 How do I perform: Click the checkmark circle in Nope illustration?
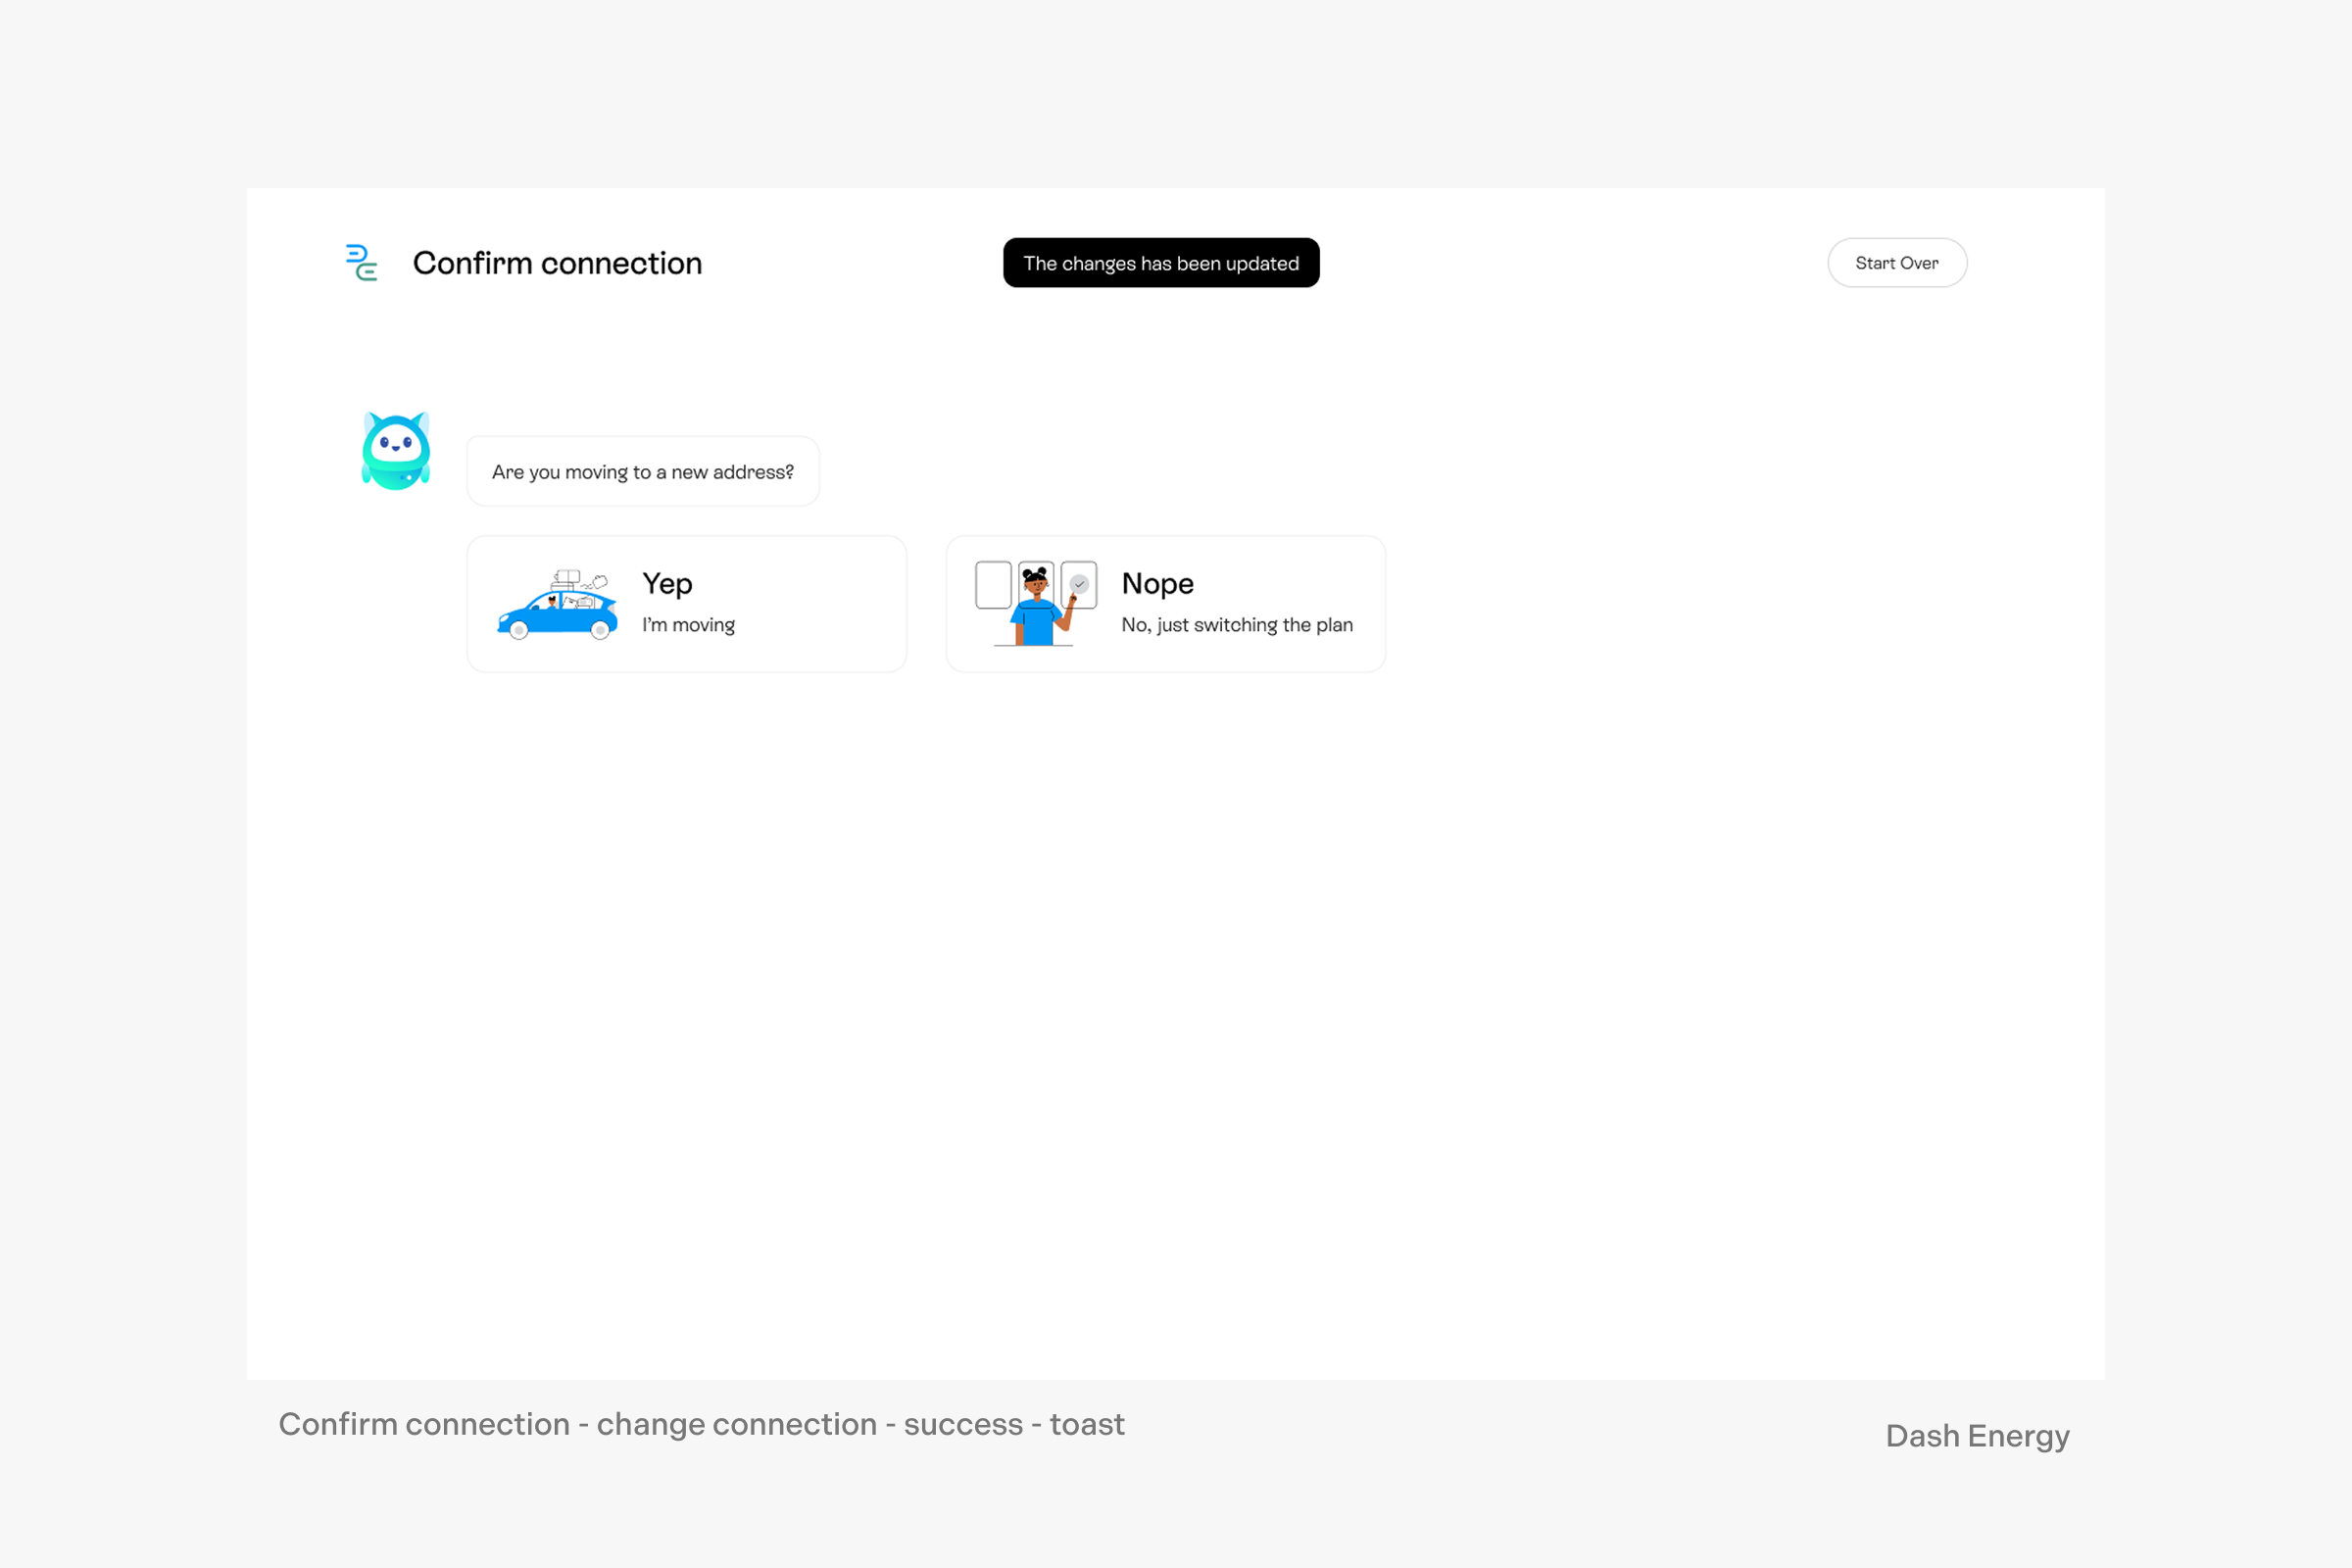tap(1079, 584)
